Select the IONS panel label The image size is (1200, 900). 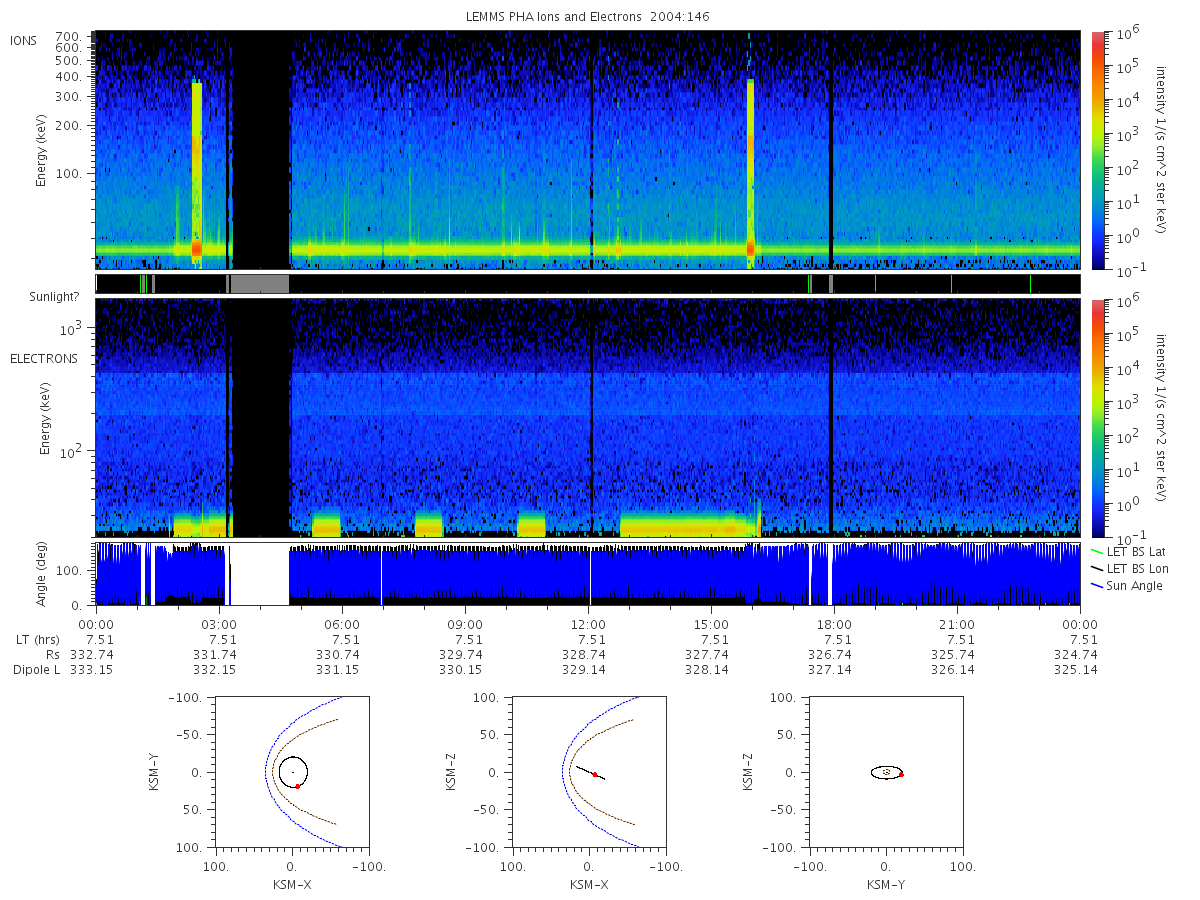[24, 40]
